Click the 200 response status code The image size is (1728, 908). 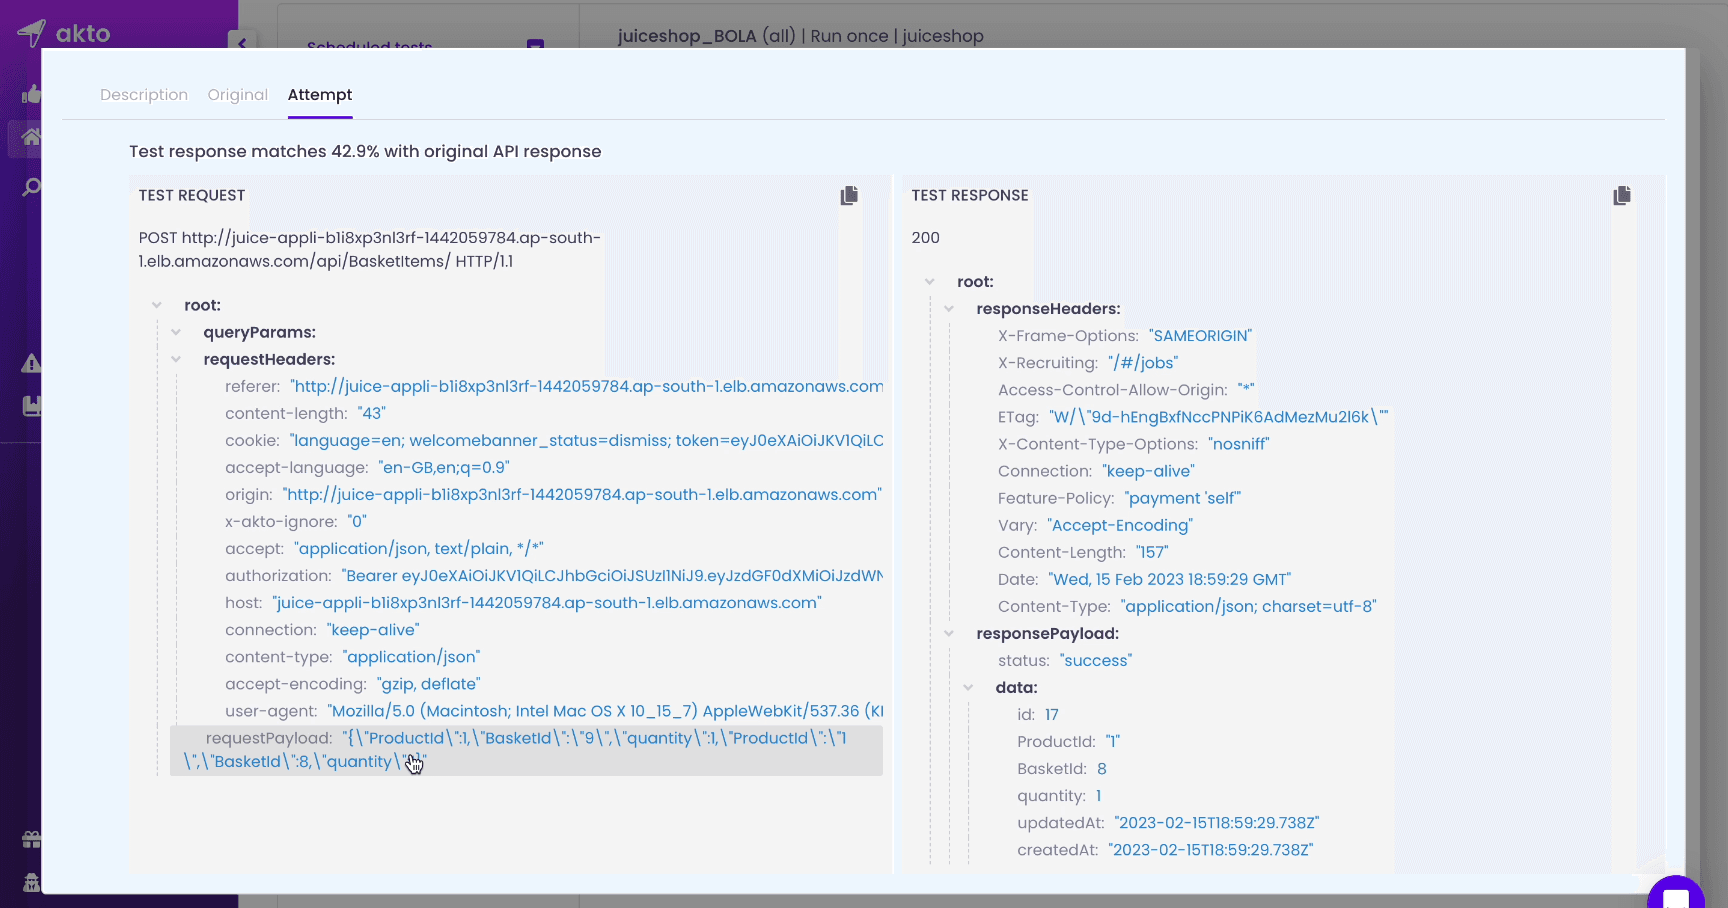coord(926,237)
